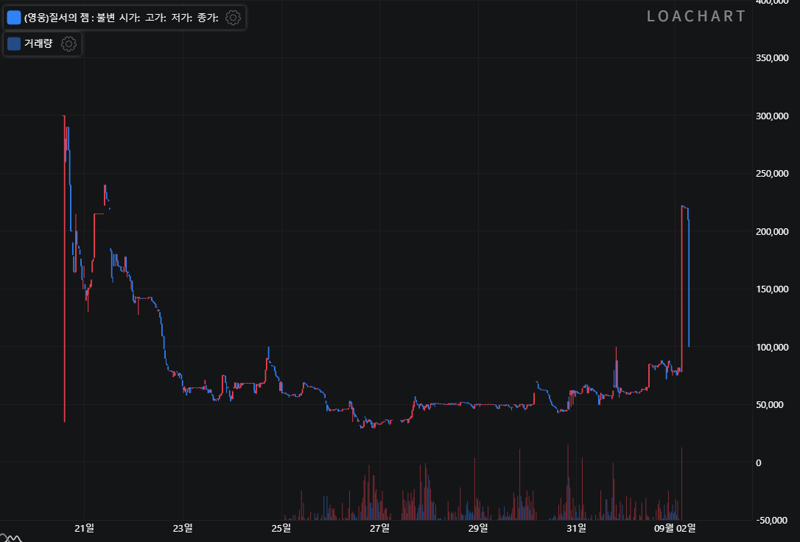Click the 25일 date label on time axis
800x542 pixels.
[281, 528]
